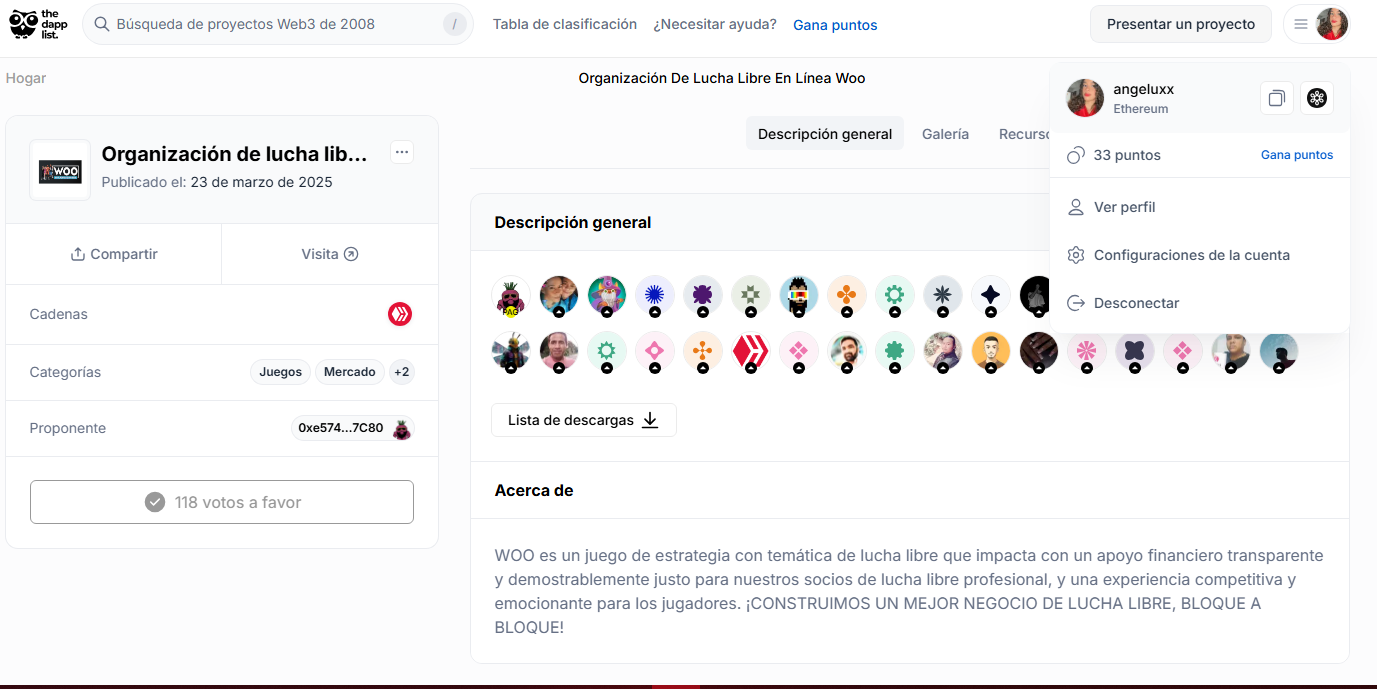Focus the Web3 project search field
1377x689 pixels.
point(278,24)
